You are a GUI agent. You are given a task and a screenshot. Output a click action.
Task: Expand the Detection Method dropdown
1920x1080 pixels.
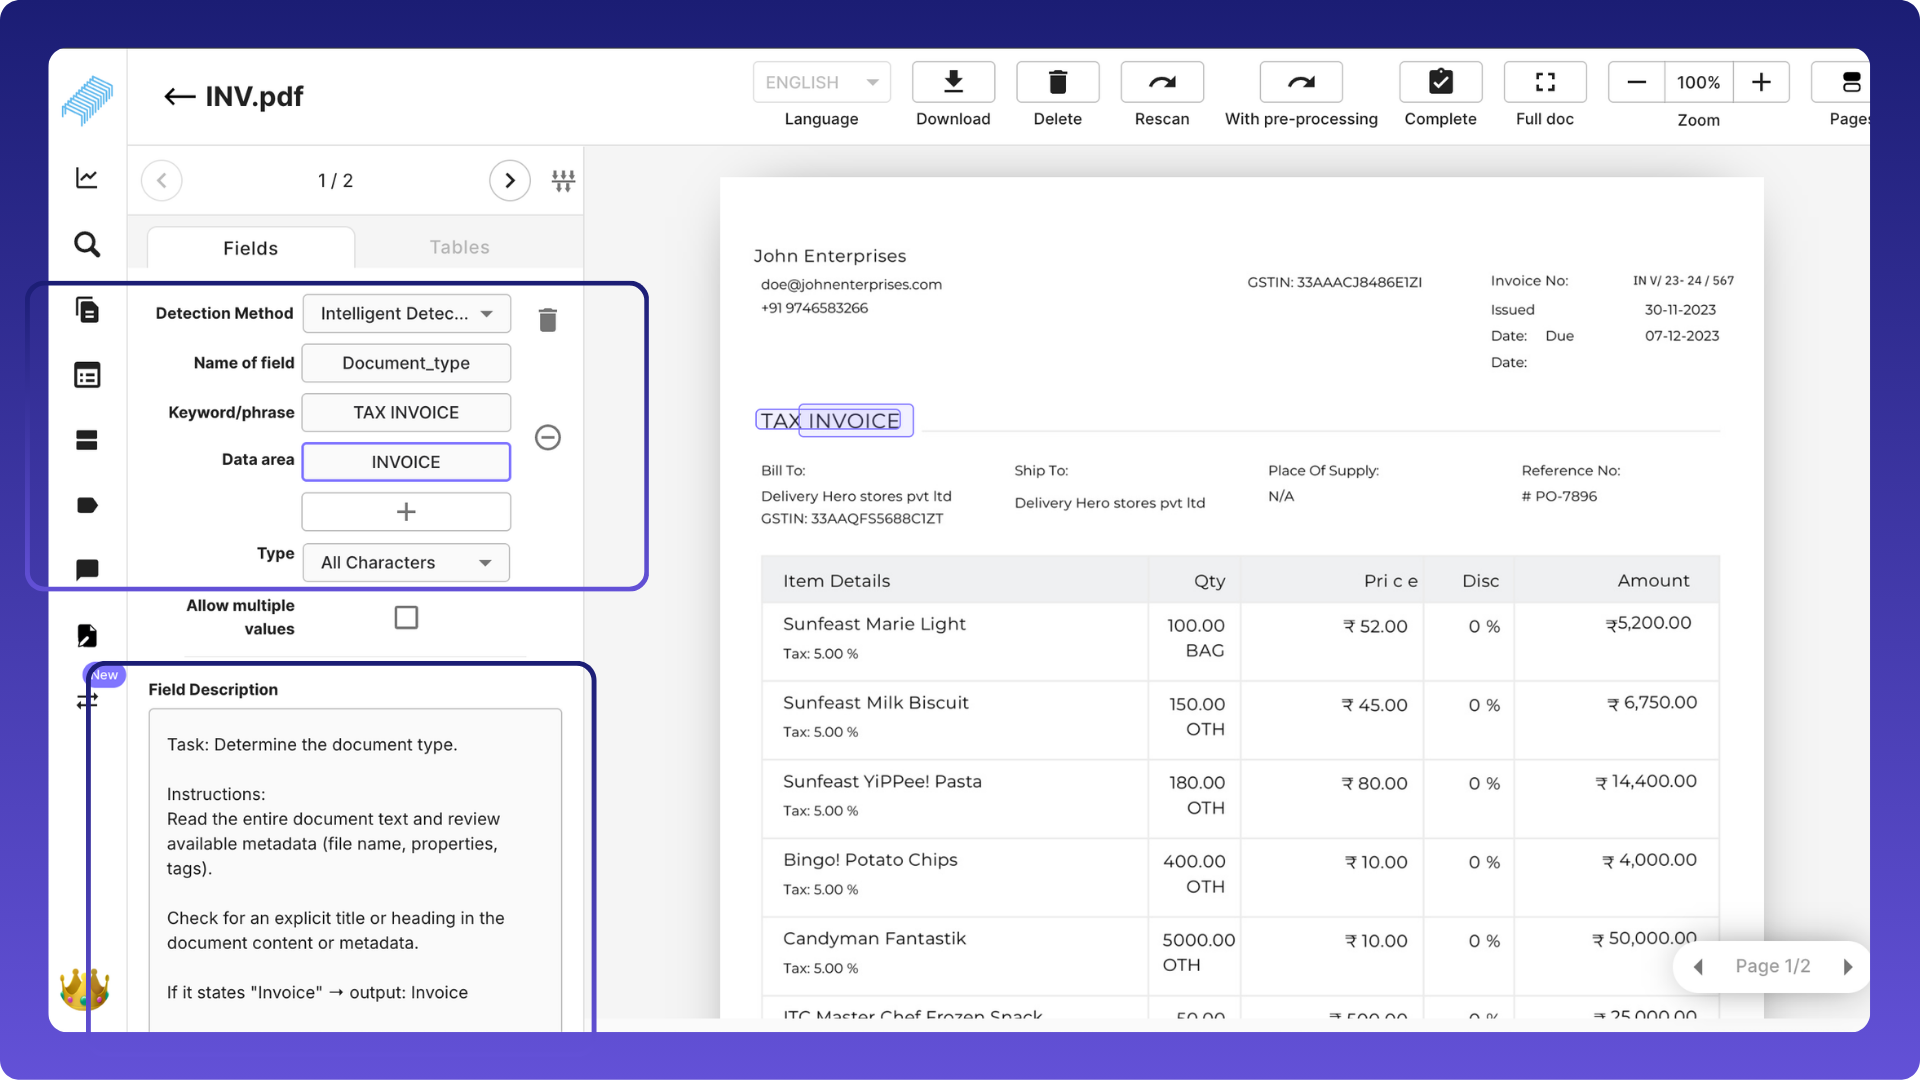[406, 314]
